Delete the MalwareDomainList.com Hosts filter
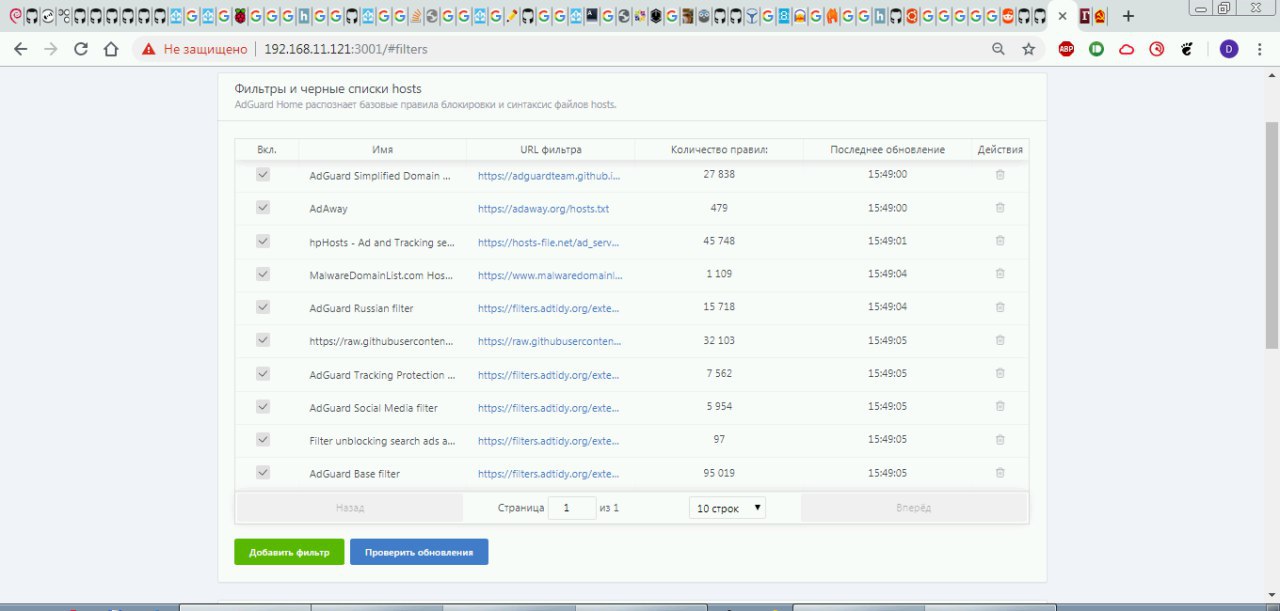 click(1000, 274)
